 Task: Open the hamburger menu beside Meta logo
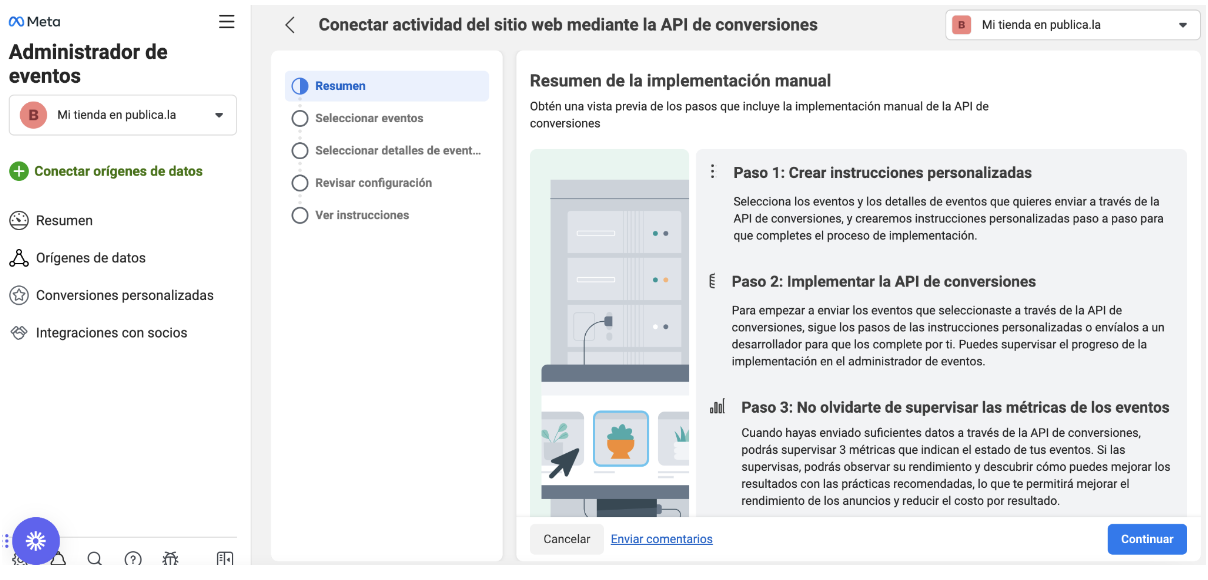coord(226,22)
